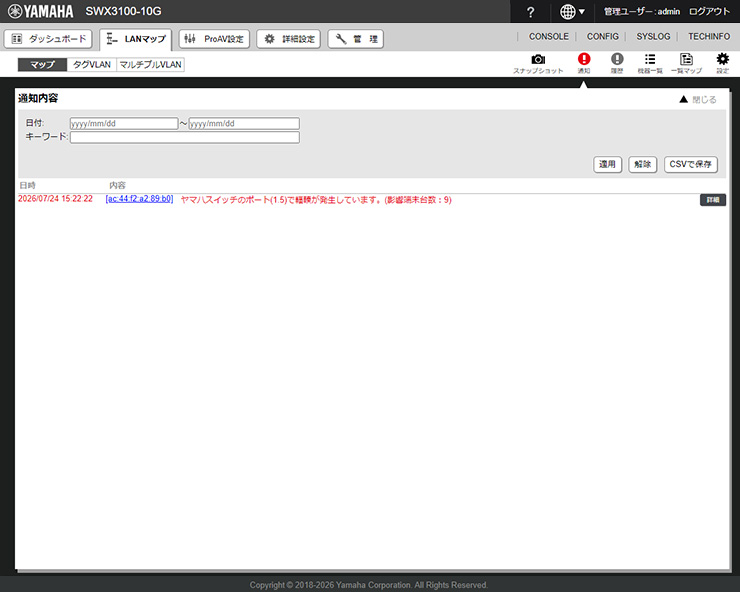Open the ProAV設定 tab
The width and height of the screenshot is (740, 592).
point(214,39)
